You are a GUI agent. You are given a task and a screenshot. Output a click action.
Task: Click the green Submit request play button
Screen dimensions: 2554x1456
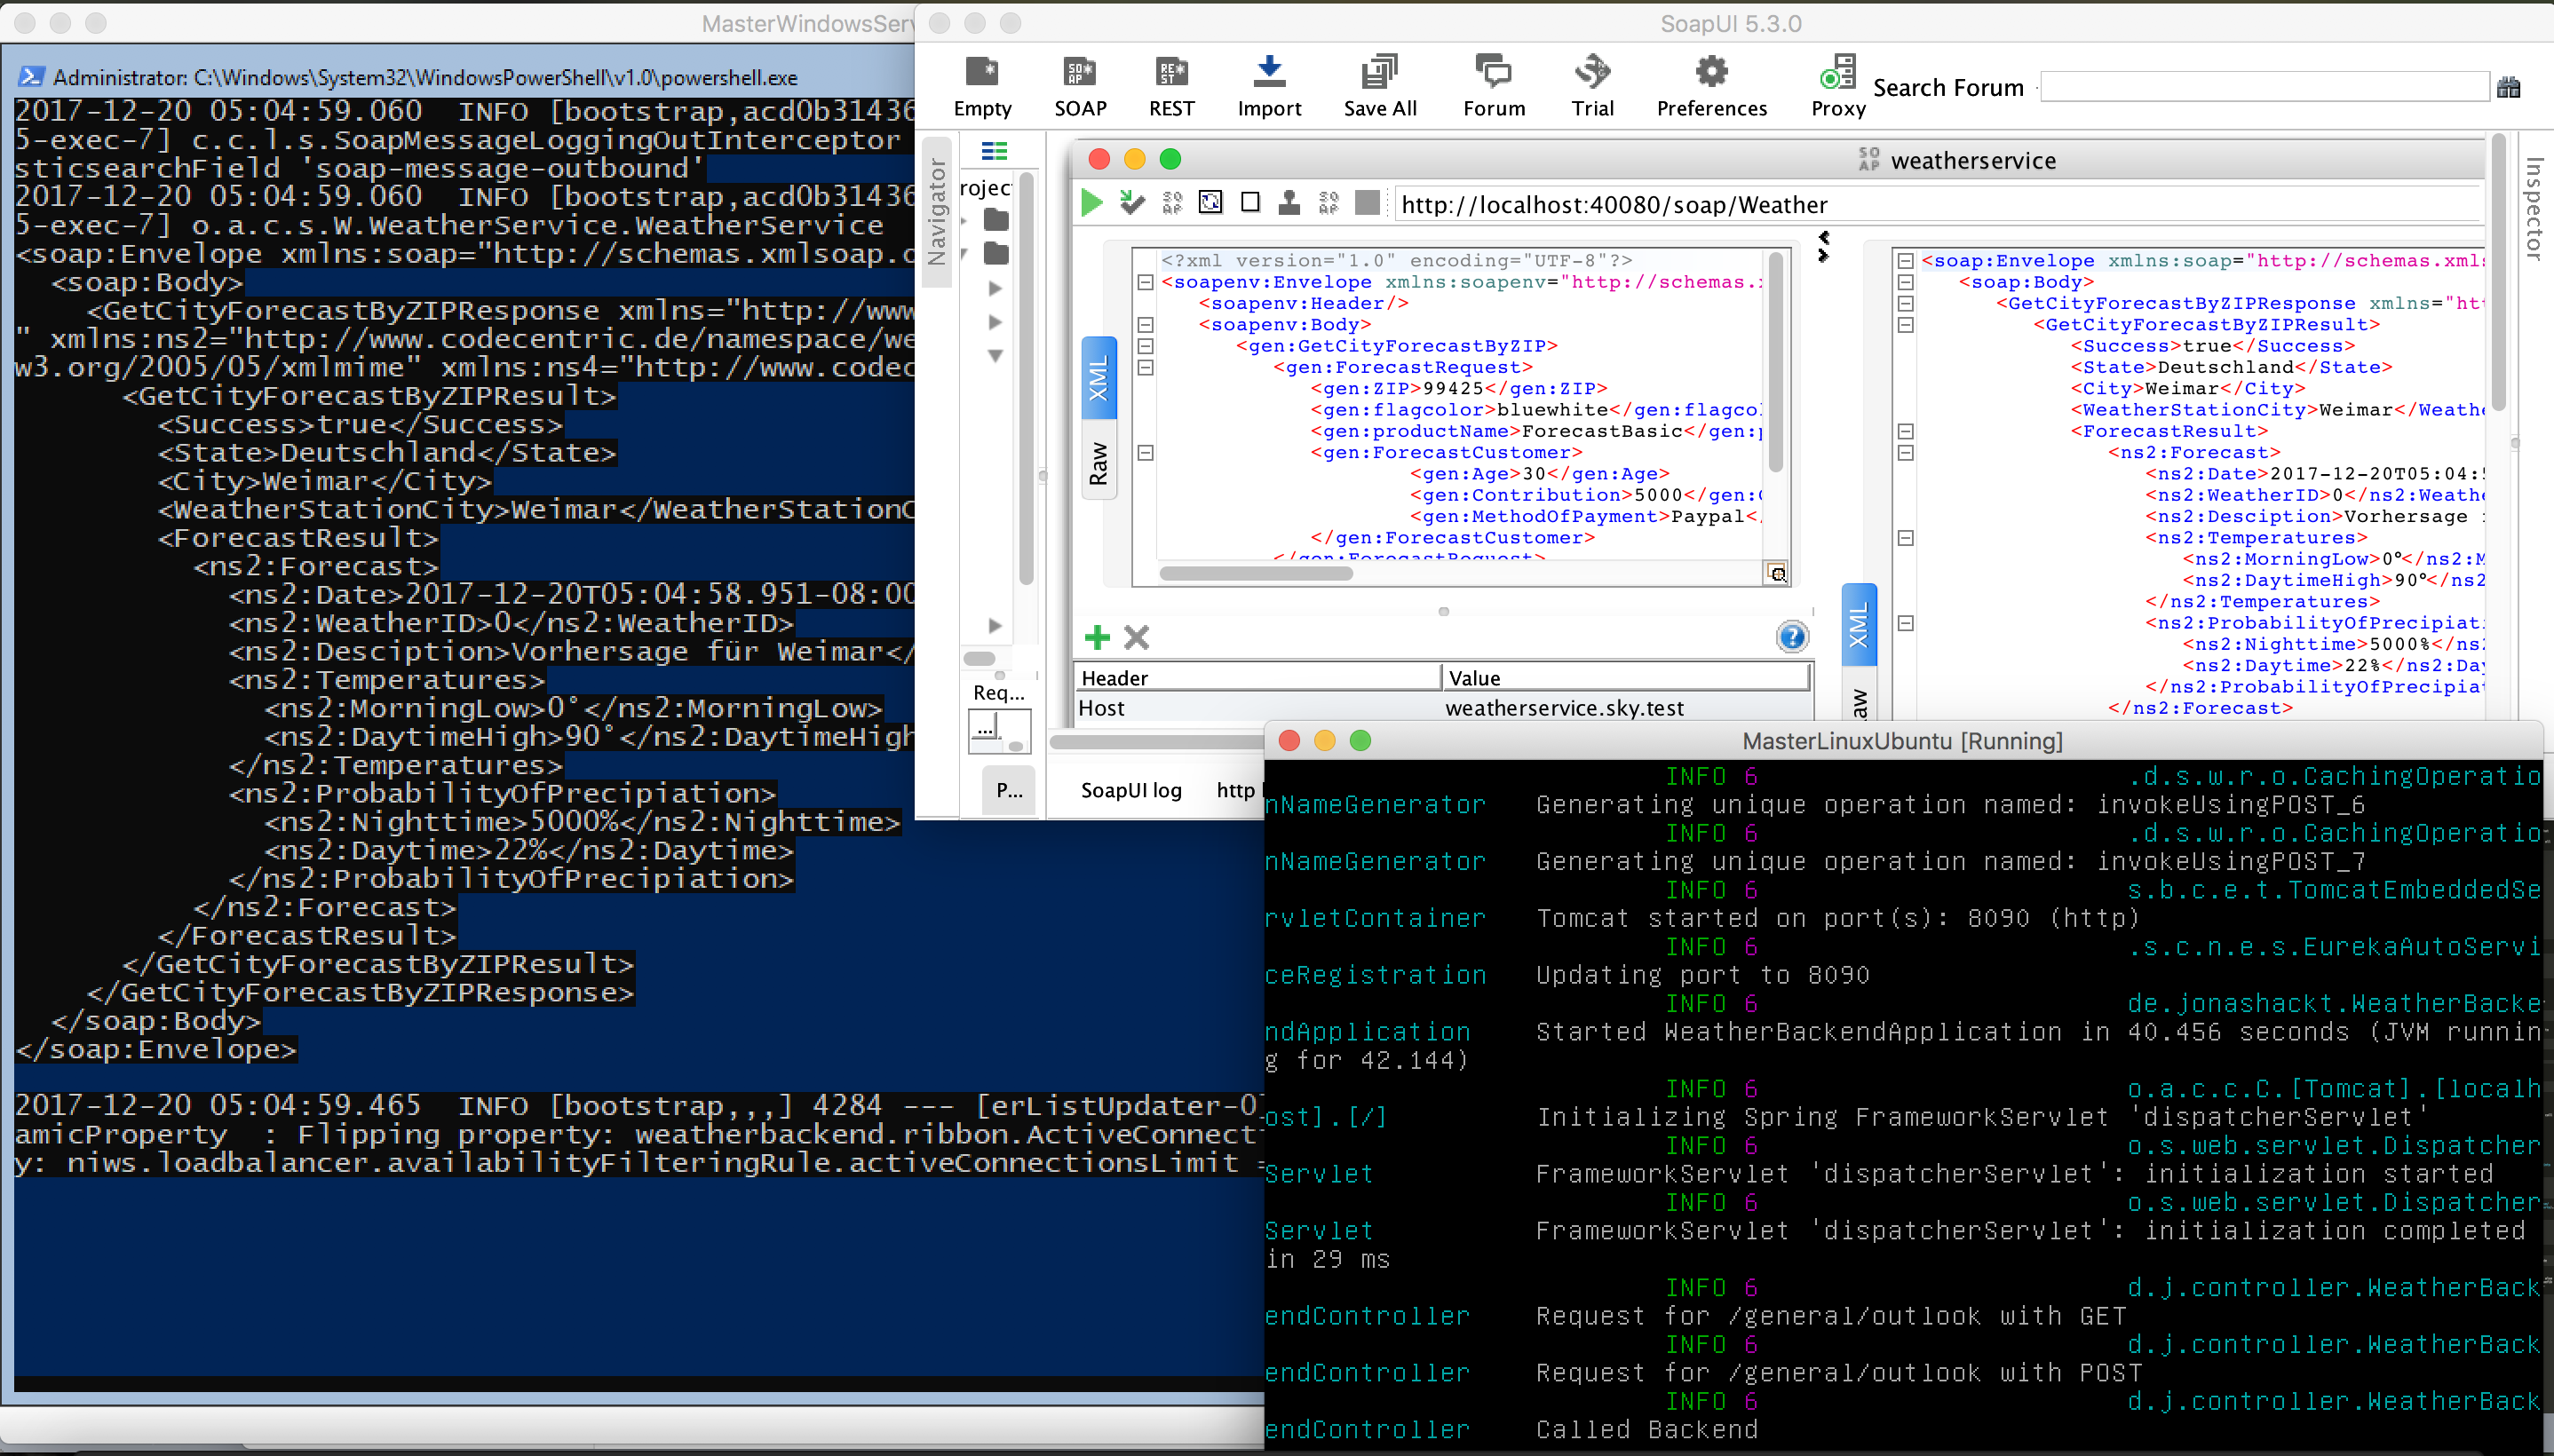point(1091,204)
